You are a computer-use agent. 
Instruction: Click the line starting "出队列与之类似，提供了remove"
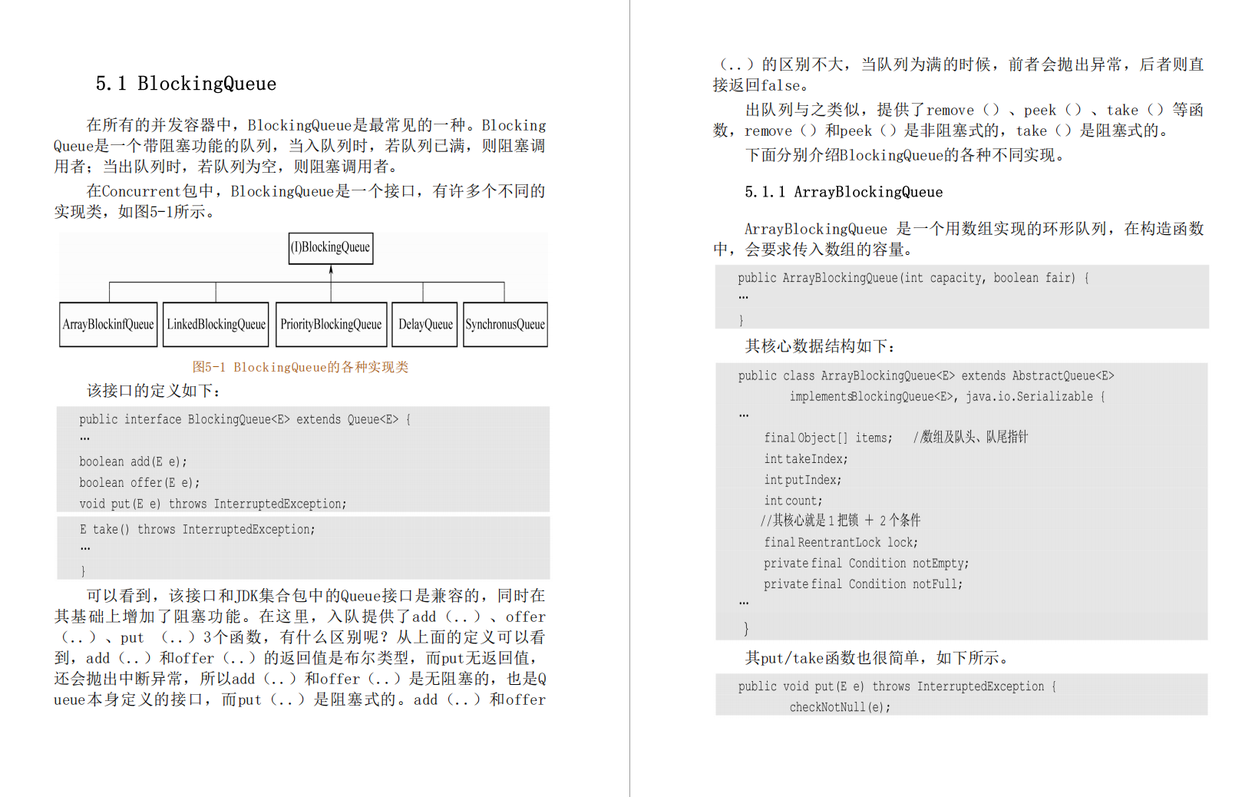(x=975, y=110)
